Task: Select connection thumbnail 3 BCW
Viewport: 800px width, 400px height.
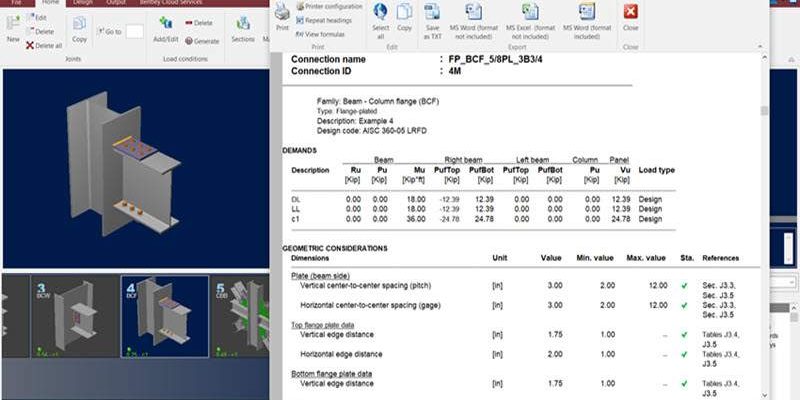Action: 74,316
